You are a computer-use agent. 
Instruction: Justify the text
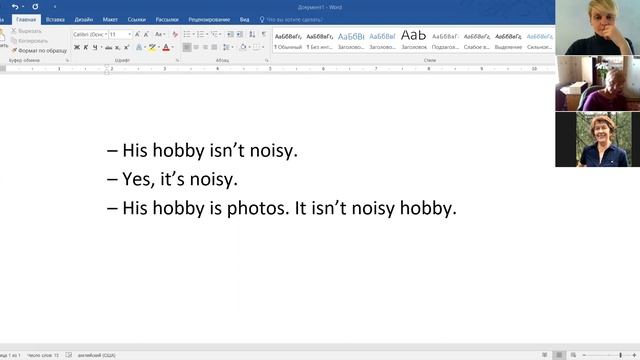[214, 47]
